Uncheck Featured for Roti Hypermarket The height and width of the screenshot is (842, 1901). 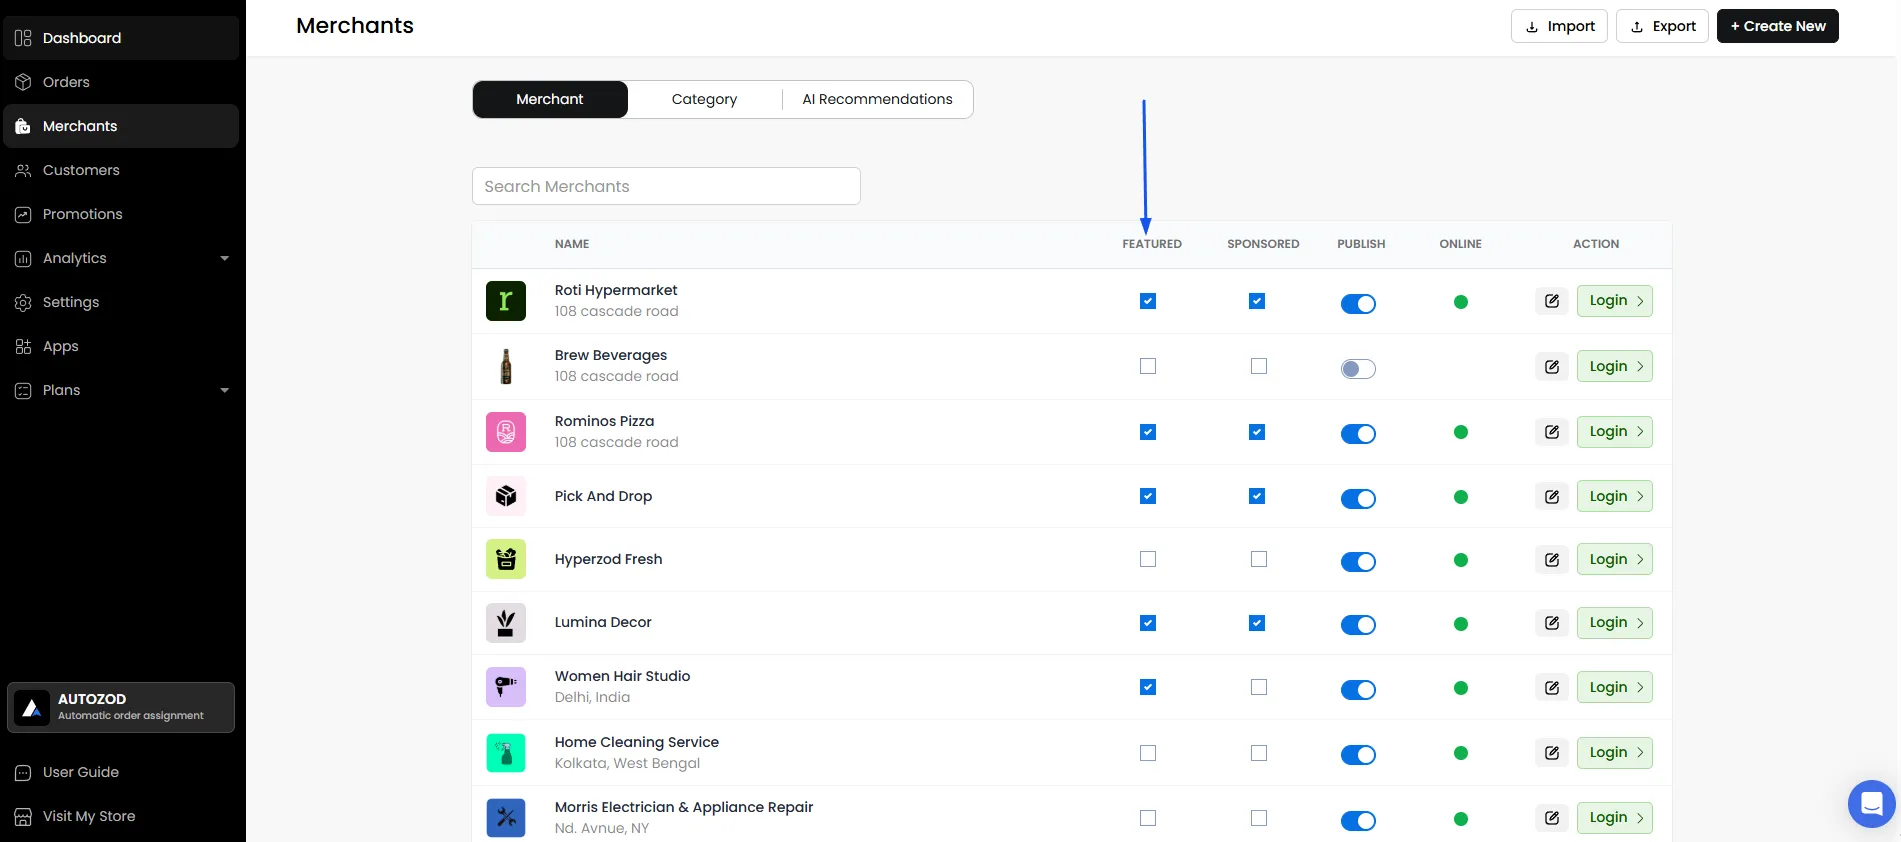(x=1148, y=301)
